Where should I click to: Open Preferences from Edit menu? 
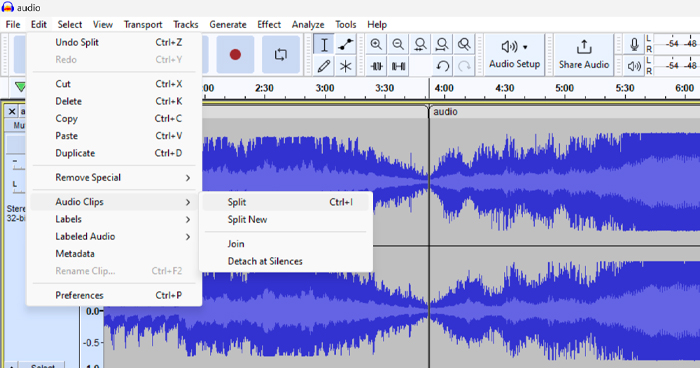click(114, 295)
